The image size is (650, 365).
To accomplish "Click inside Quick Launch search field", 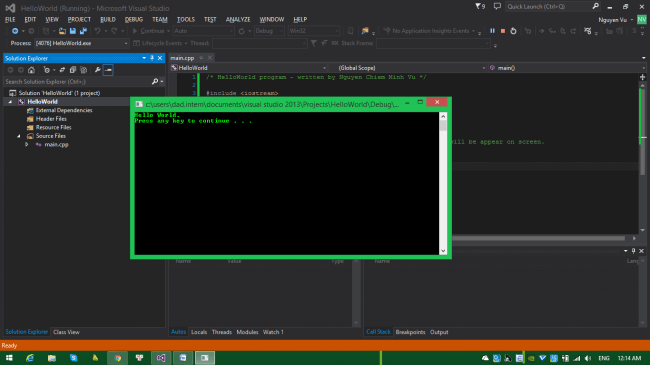I will 549,6.
